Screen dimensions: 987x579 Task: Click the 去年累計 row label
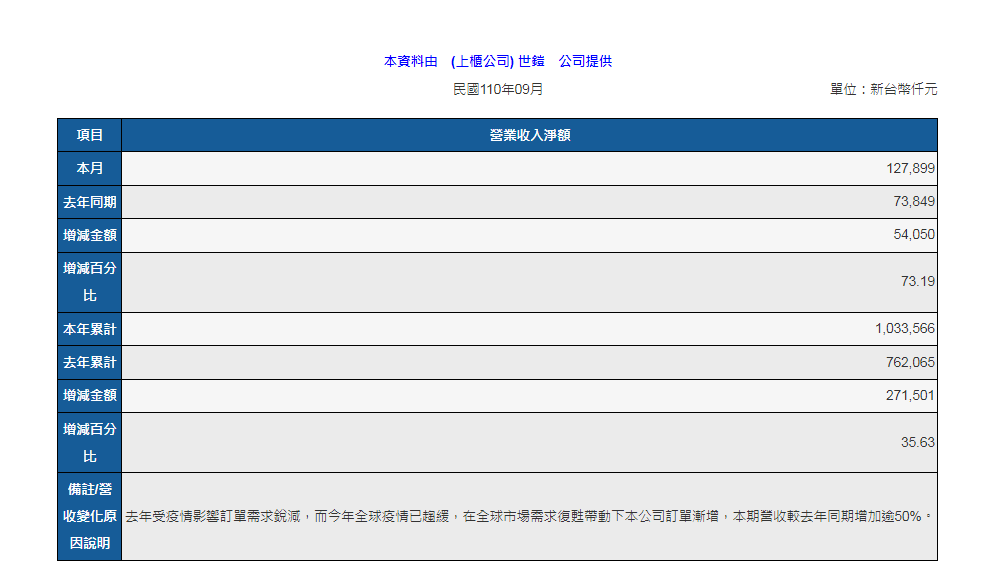(x=90, y=362)
